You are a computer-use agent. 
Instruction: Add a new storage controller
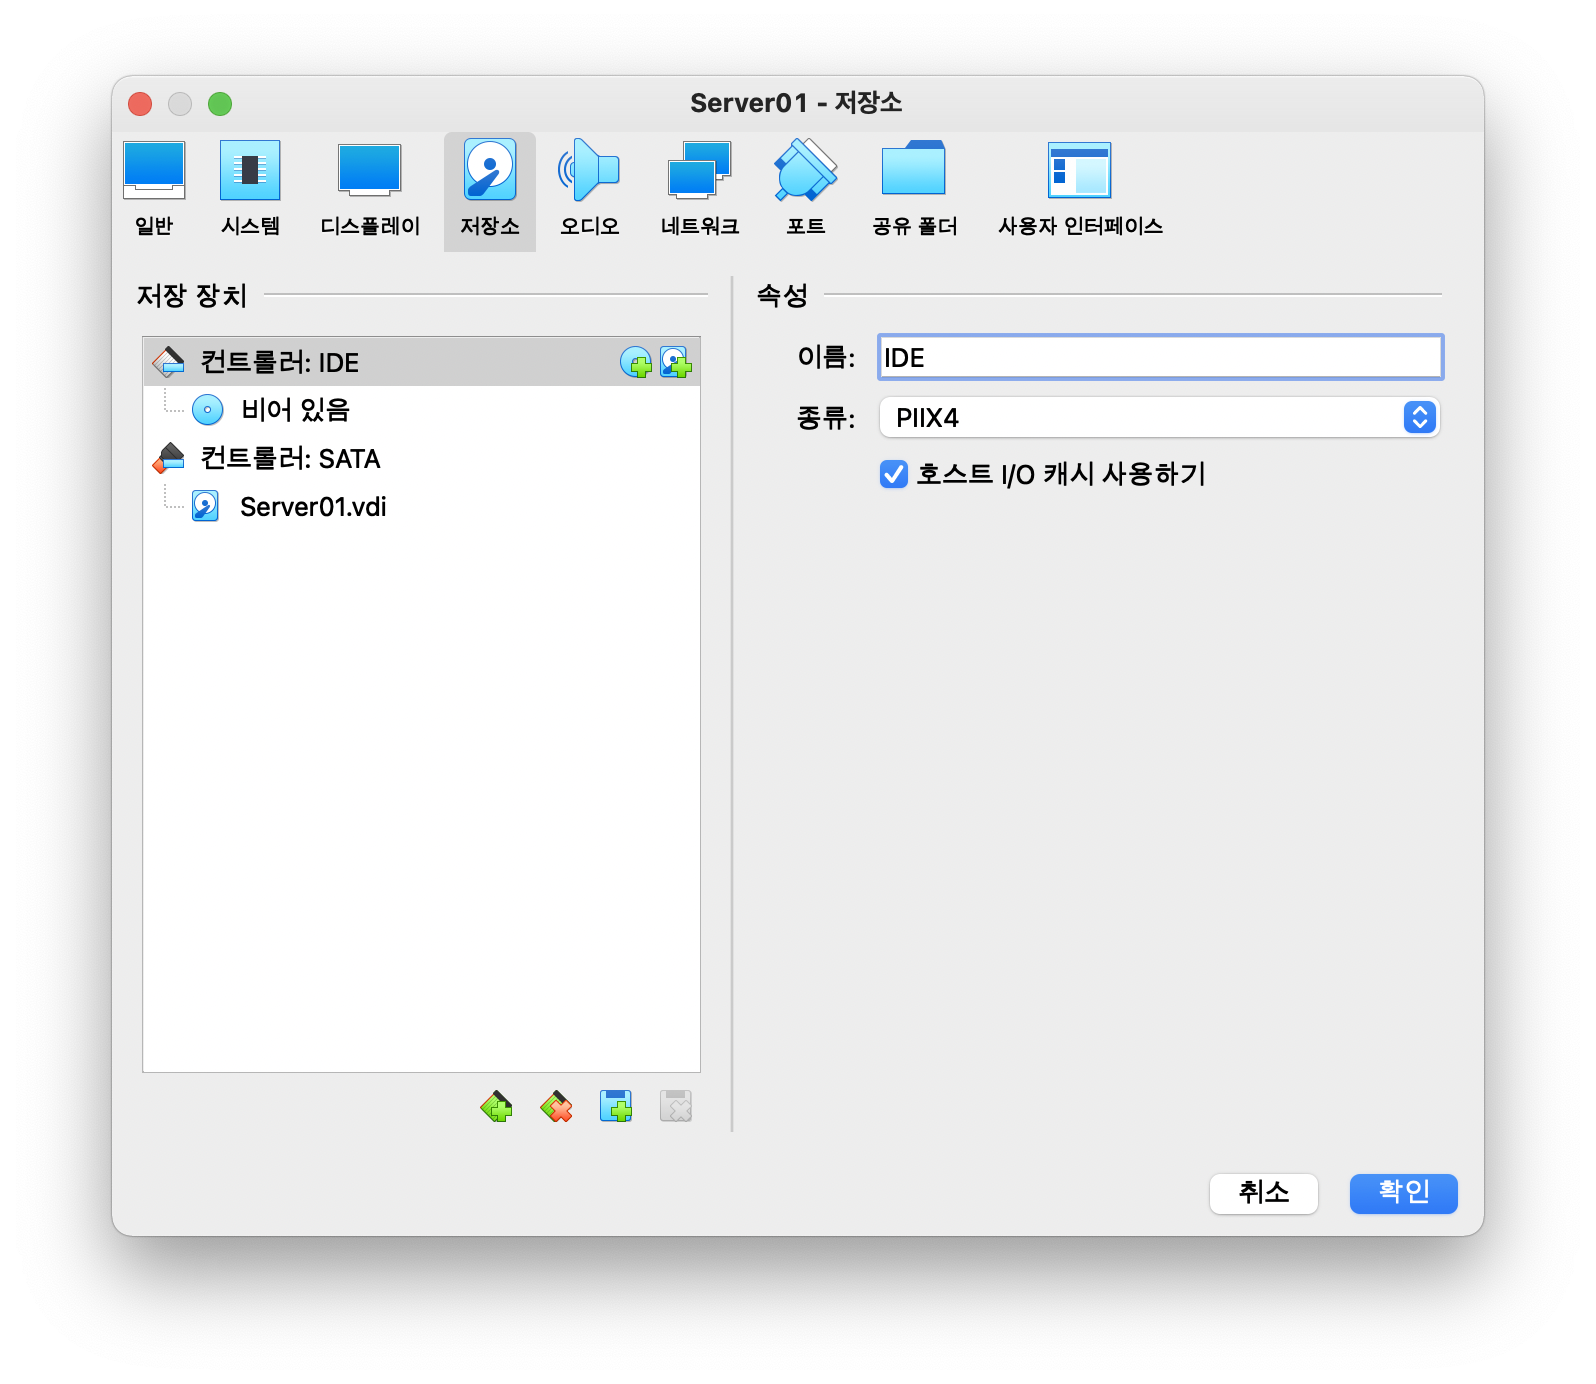[496, 1106]
